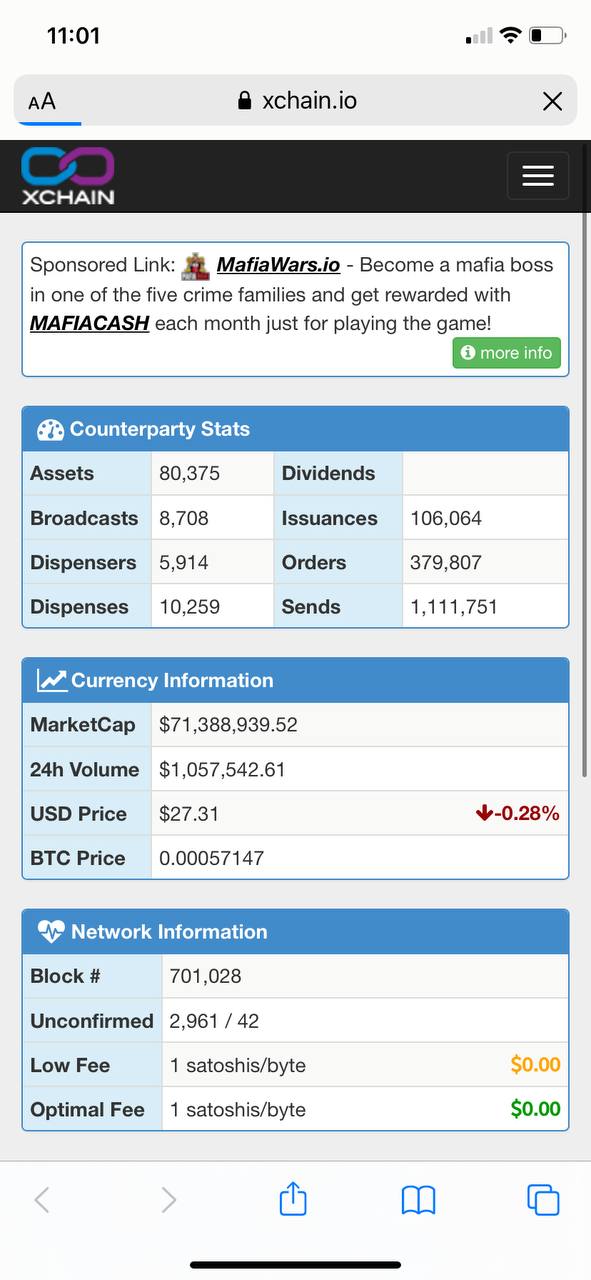Open the MAFIACASH asset link
This screenshot has height=1280, width=591.
click(90, 323)
